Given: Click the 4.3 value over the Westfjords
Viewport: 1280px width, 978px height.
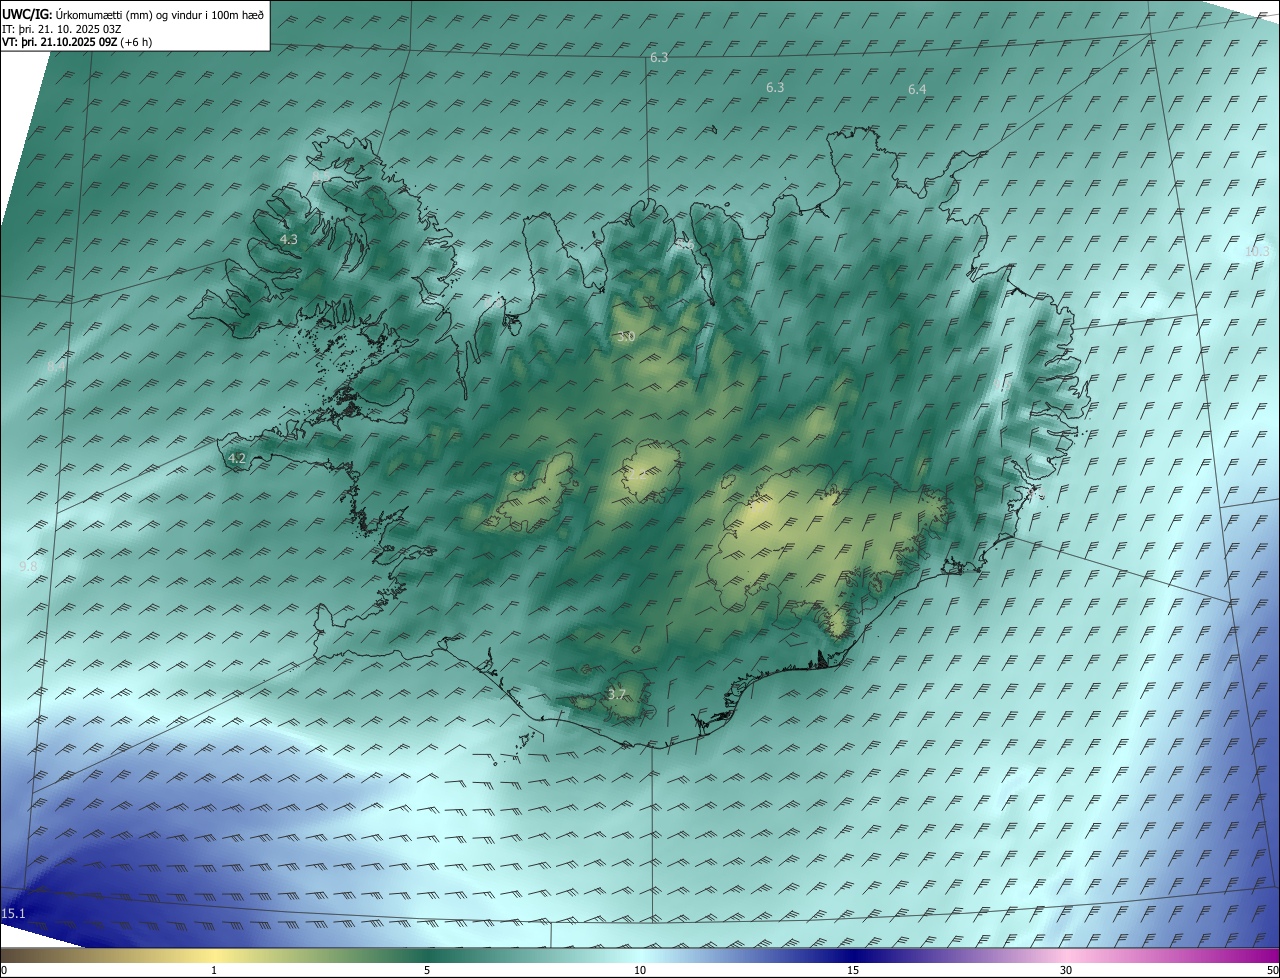Looking at the screenshot, I should click(x=288, y=240).
